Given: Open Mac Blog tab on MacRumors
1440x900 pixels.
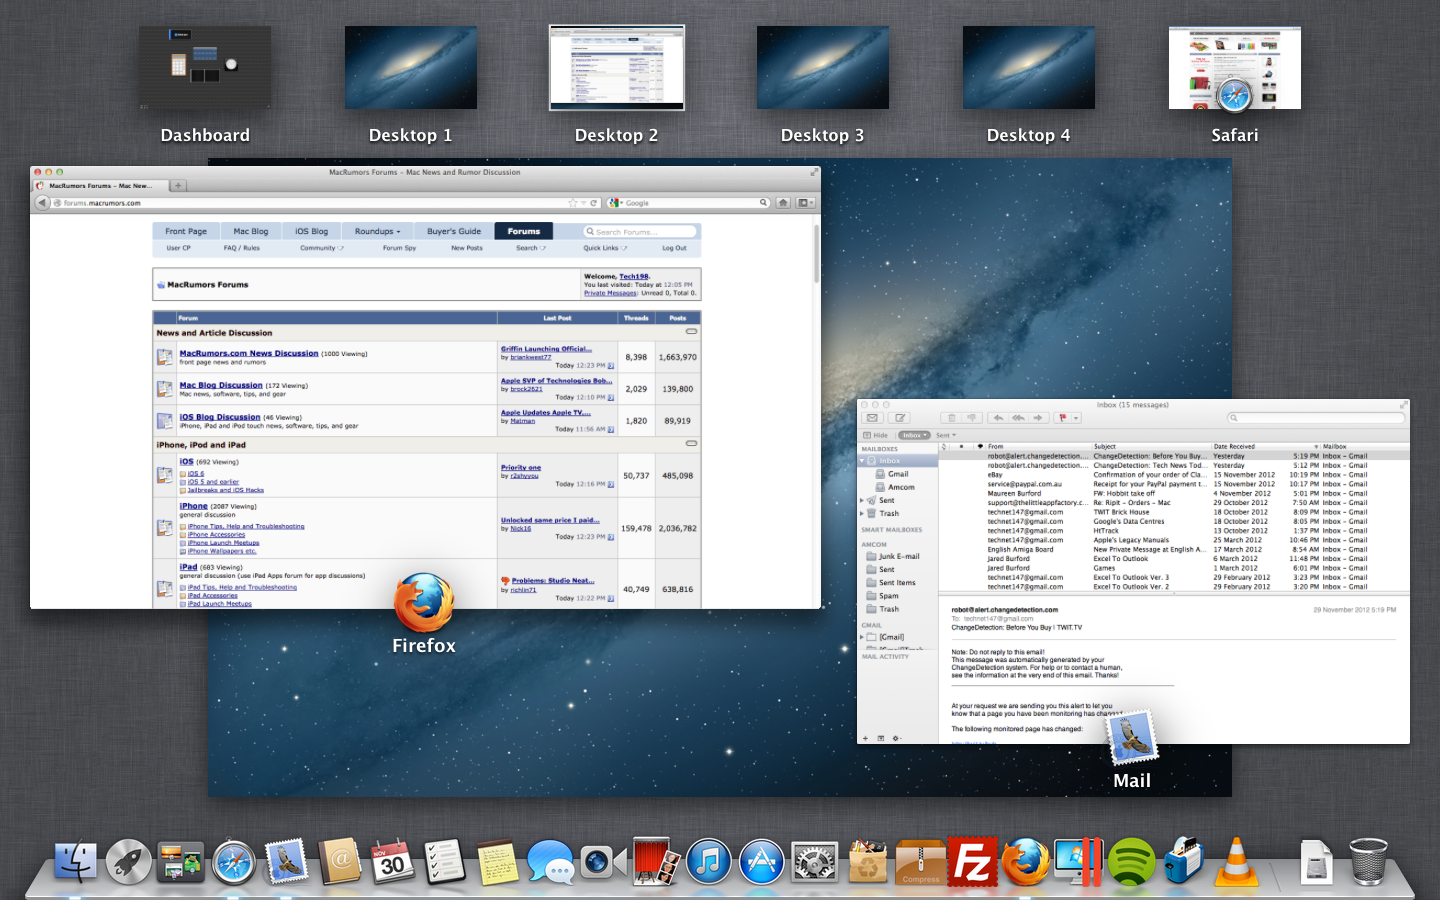Looking at the screenshot, I should pos(251,231).
